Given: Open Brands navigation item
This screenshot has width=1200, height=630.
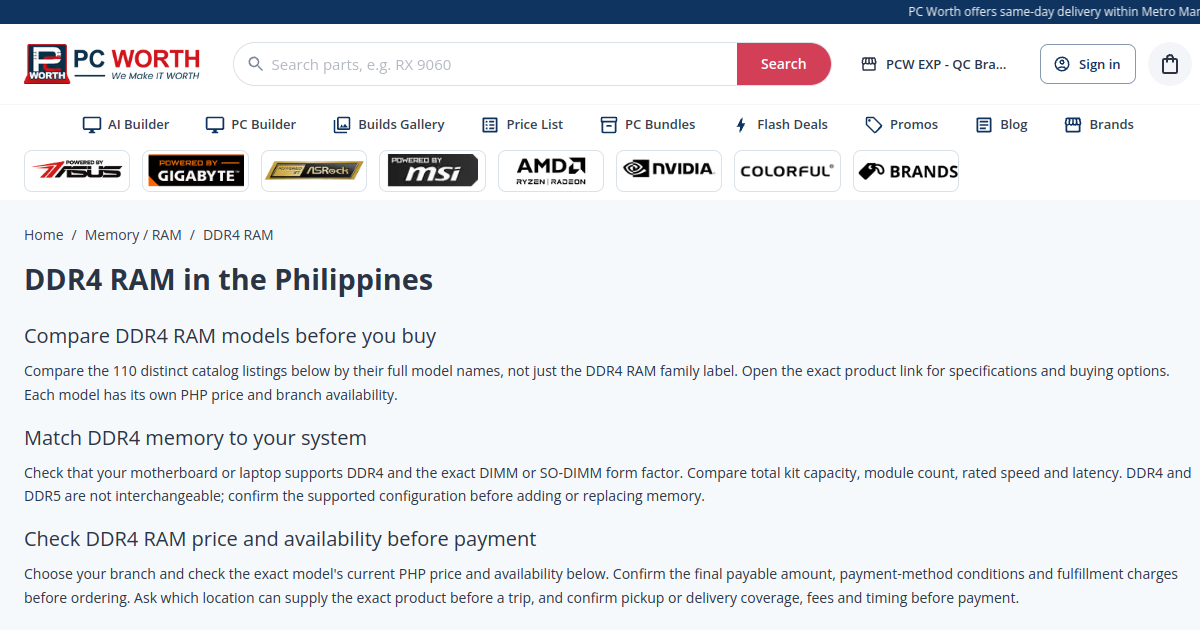Looking at the screenshot, I should pyautogui.click(x=1099, y=125).
